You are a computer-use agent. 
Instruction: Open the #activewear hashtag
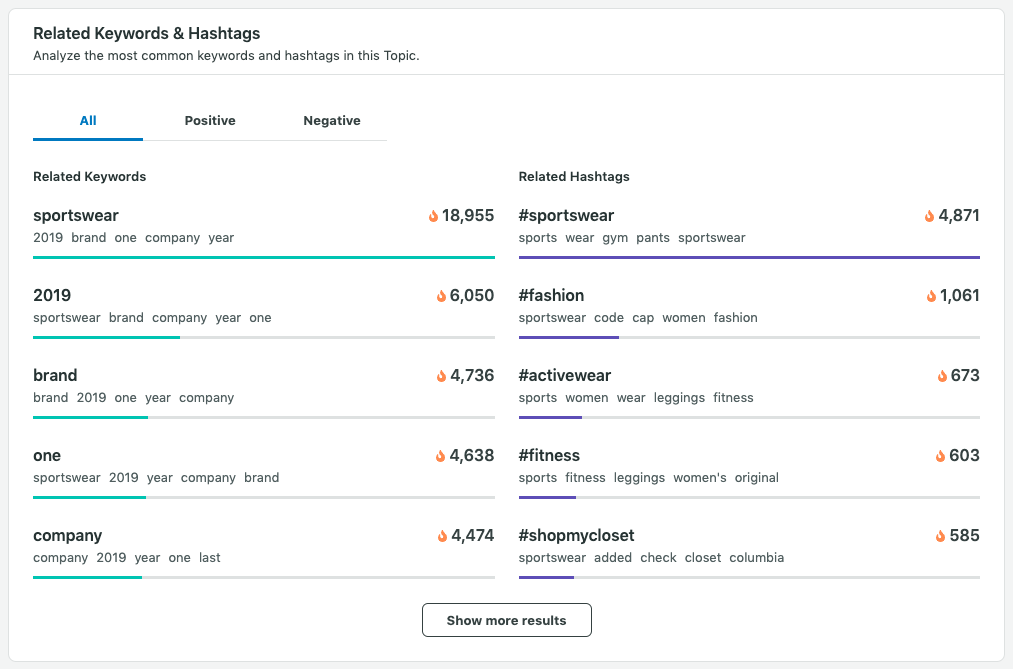[565, 376]
